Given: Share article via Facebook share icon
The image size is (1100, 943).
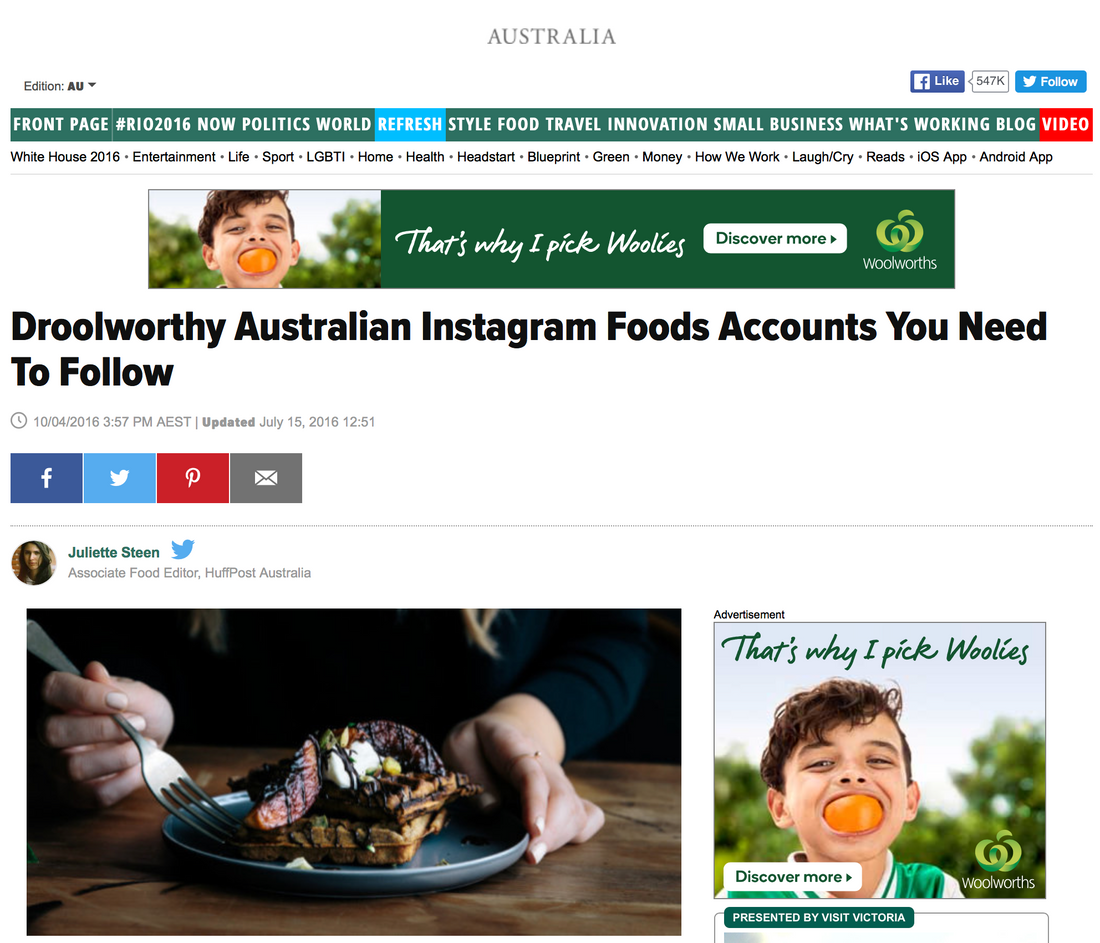Looking at the screenshot, I should pyautogui.click(x=46, y=478).
